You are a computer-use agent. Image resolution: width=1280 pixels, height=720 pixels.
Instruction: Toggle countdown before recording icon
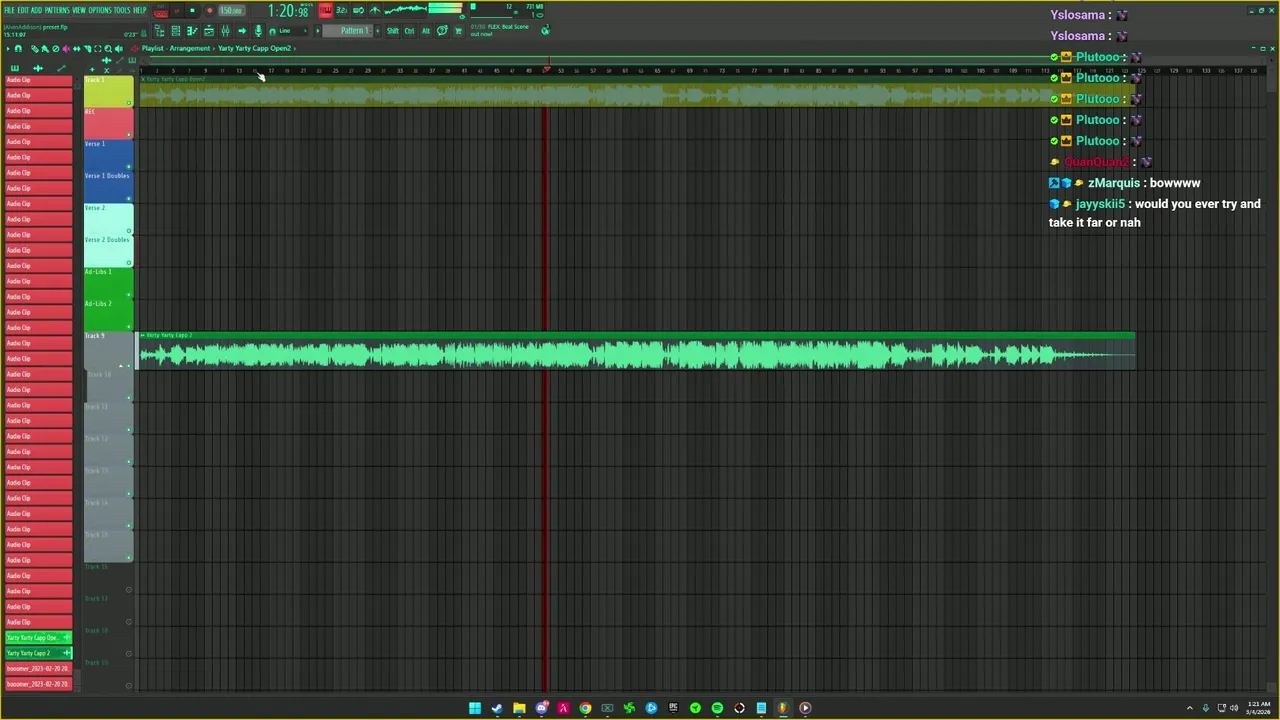(342, 10)
